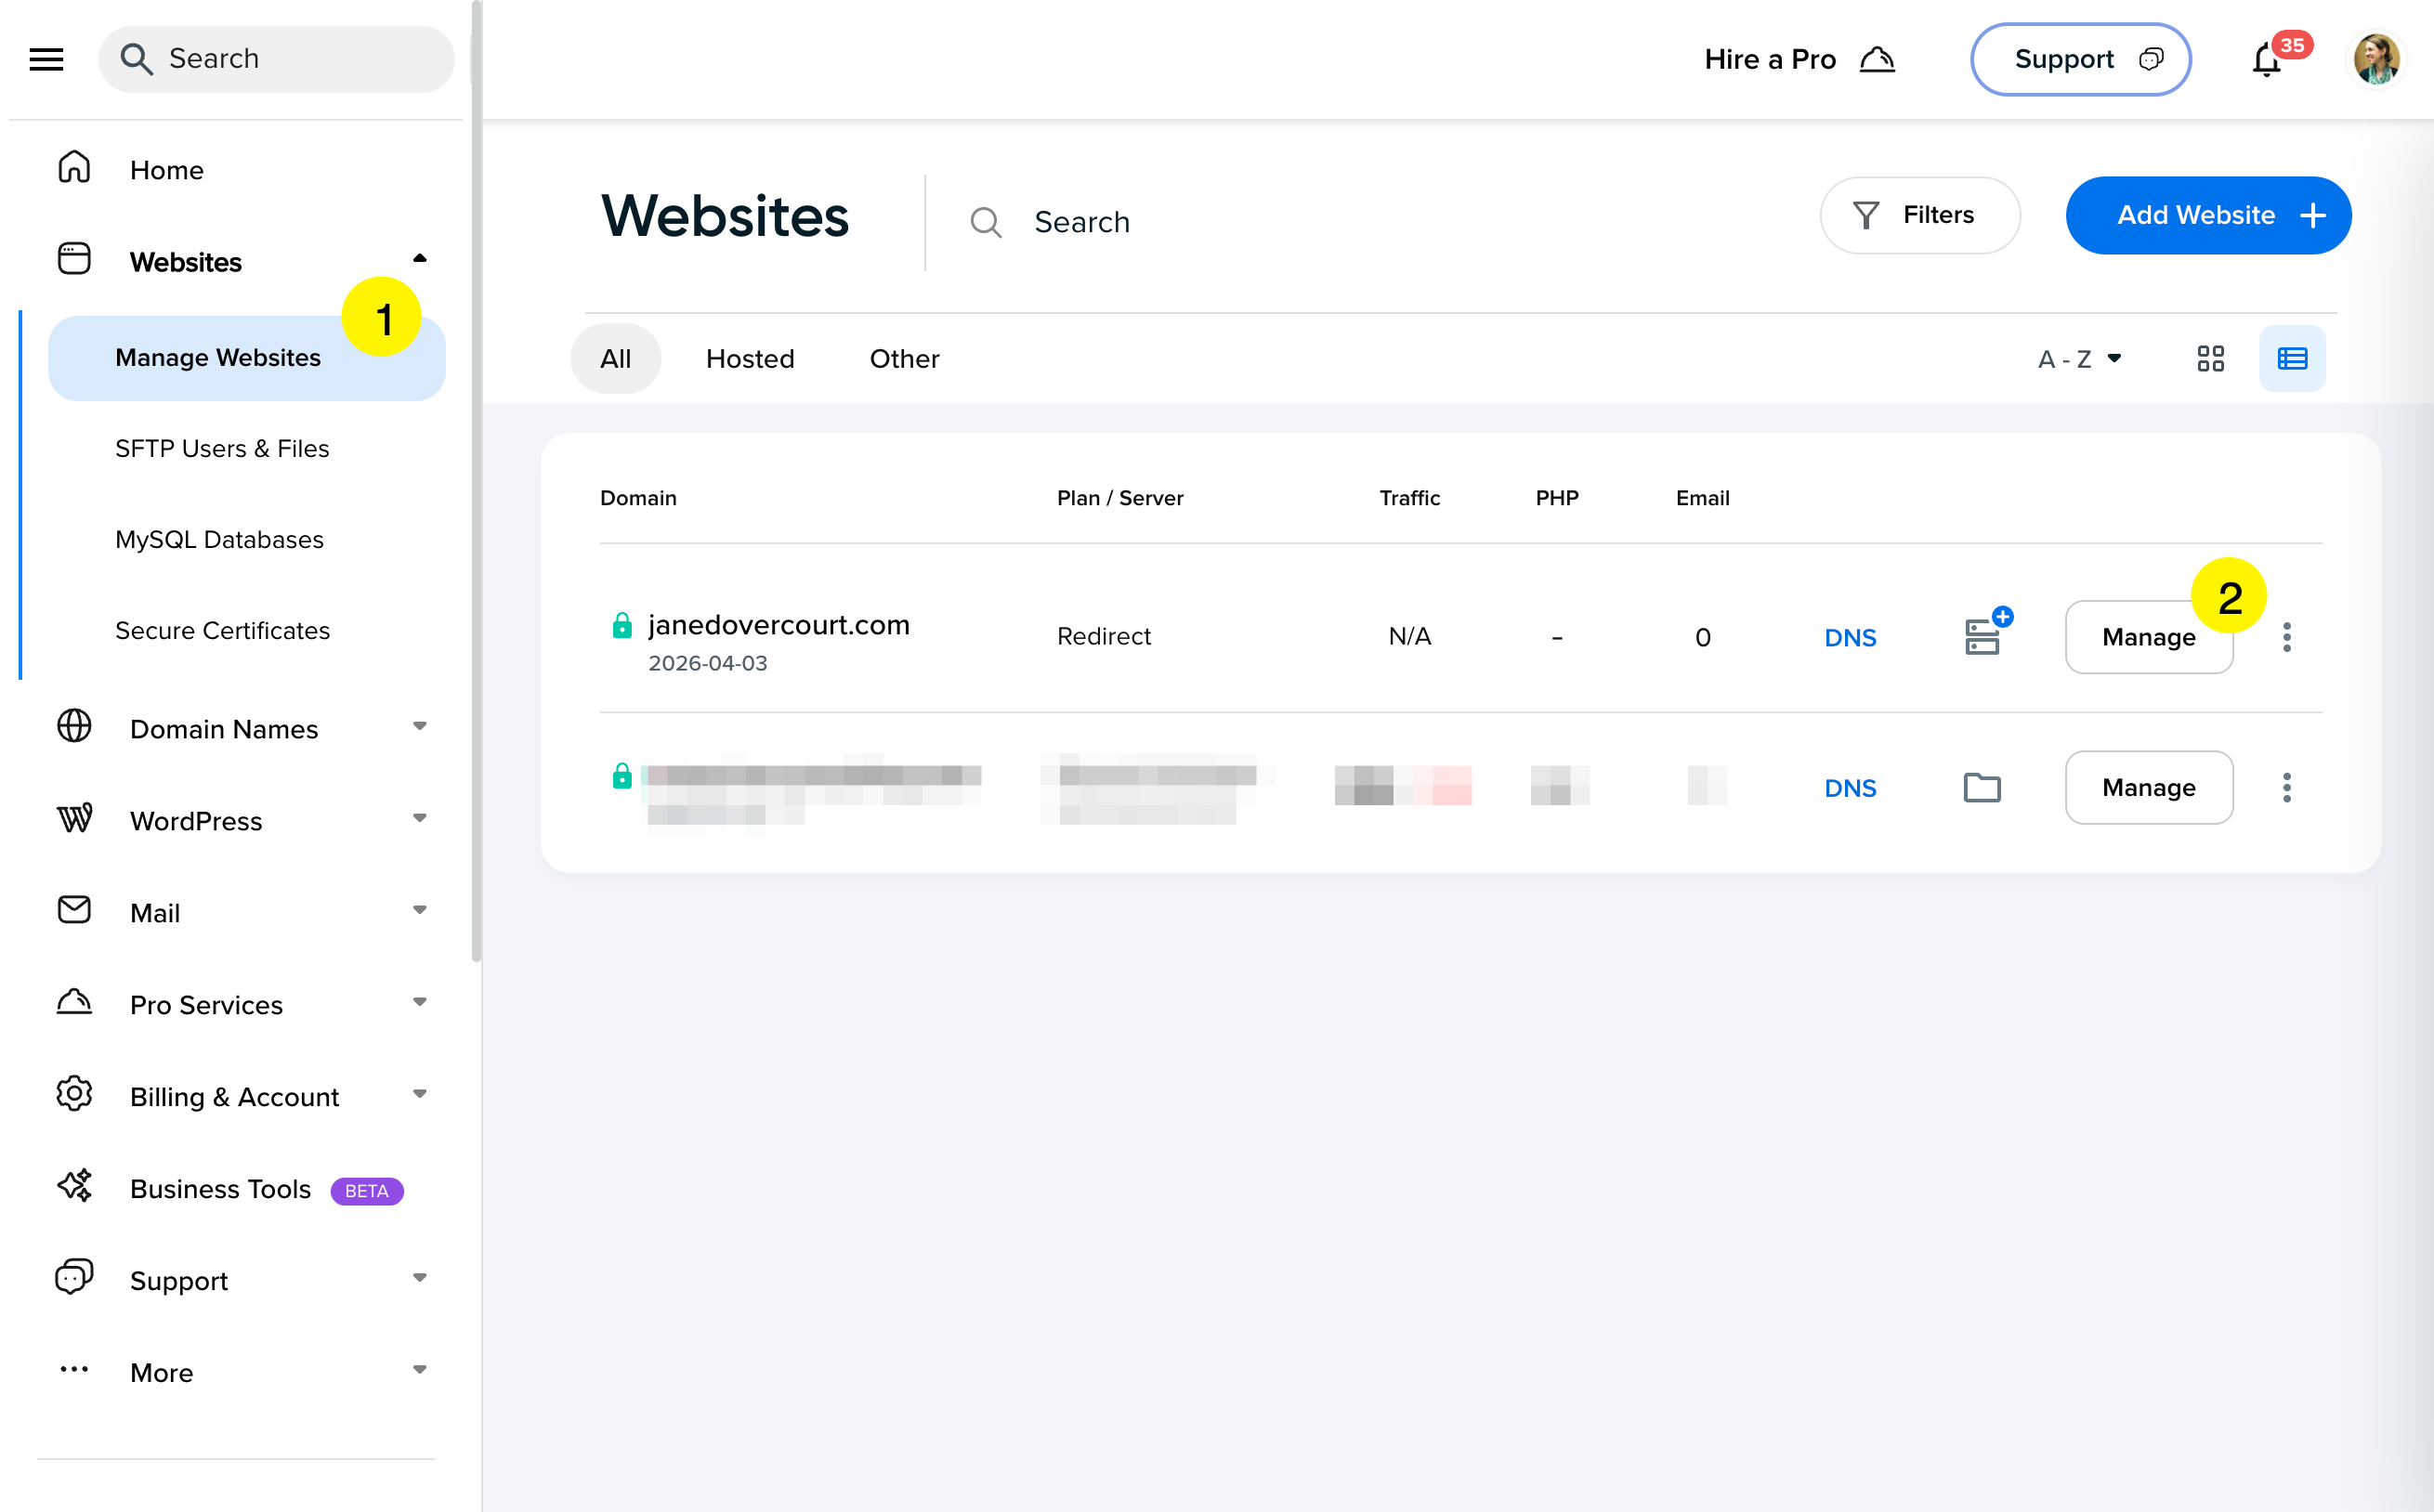Open Business Tools in sidebar

pyautogui.click(x=221, y=1189)
